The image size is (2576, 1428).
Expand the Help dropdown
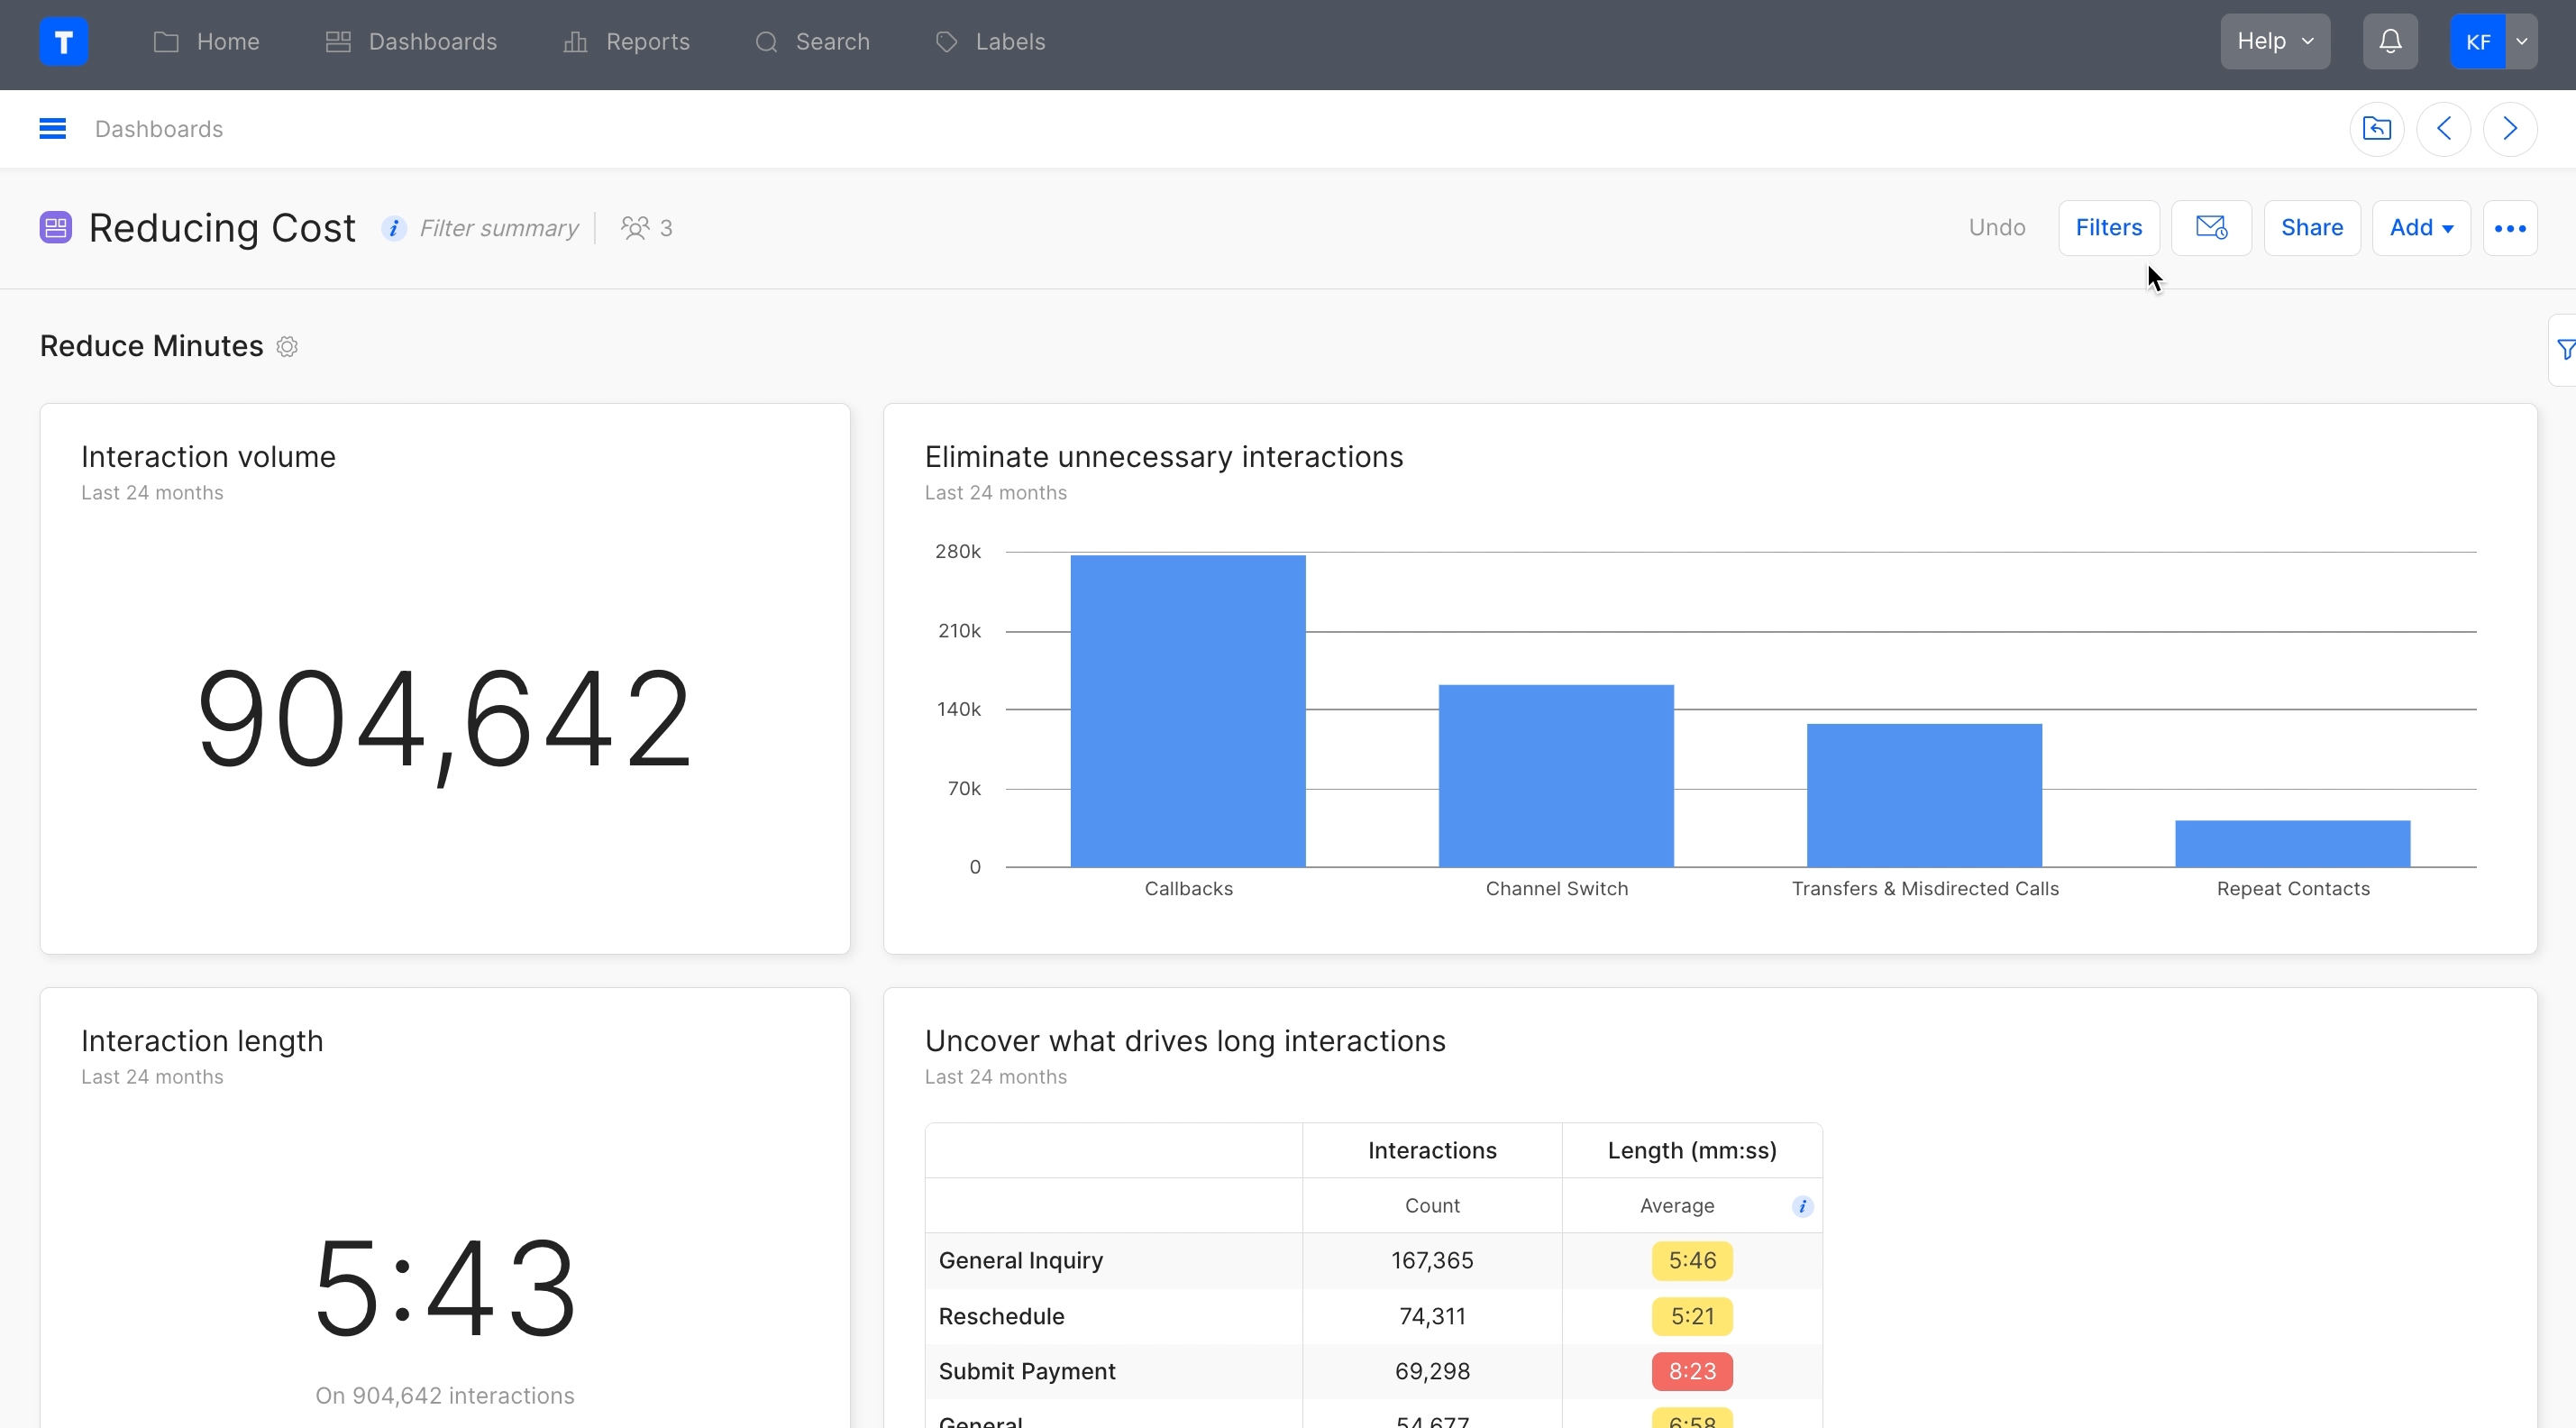[x=2274, y=42]
